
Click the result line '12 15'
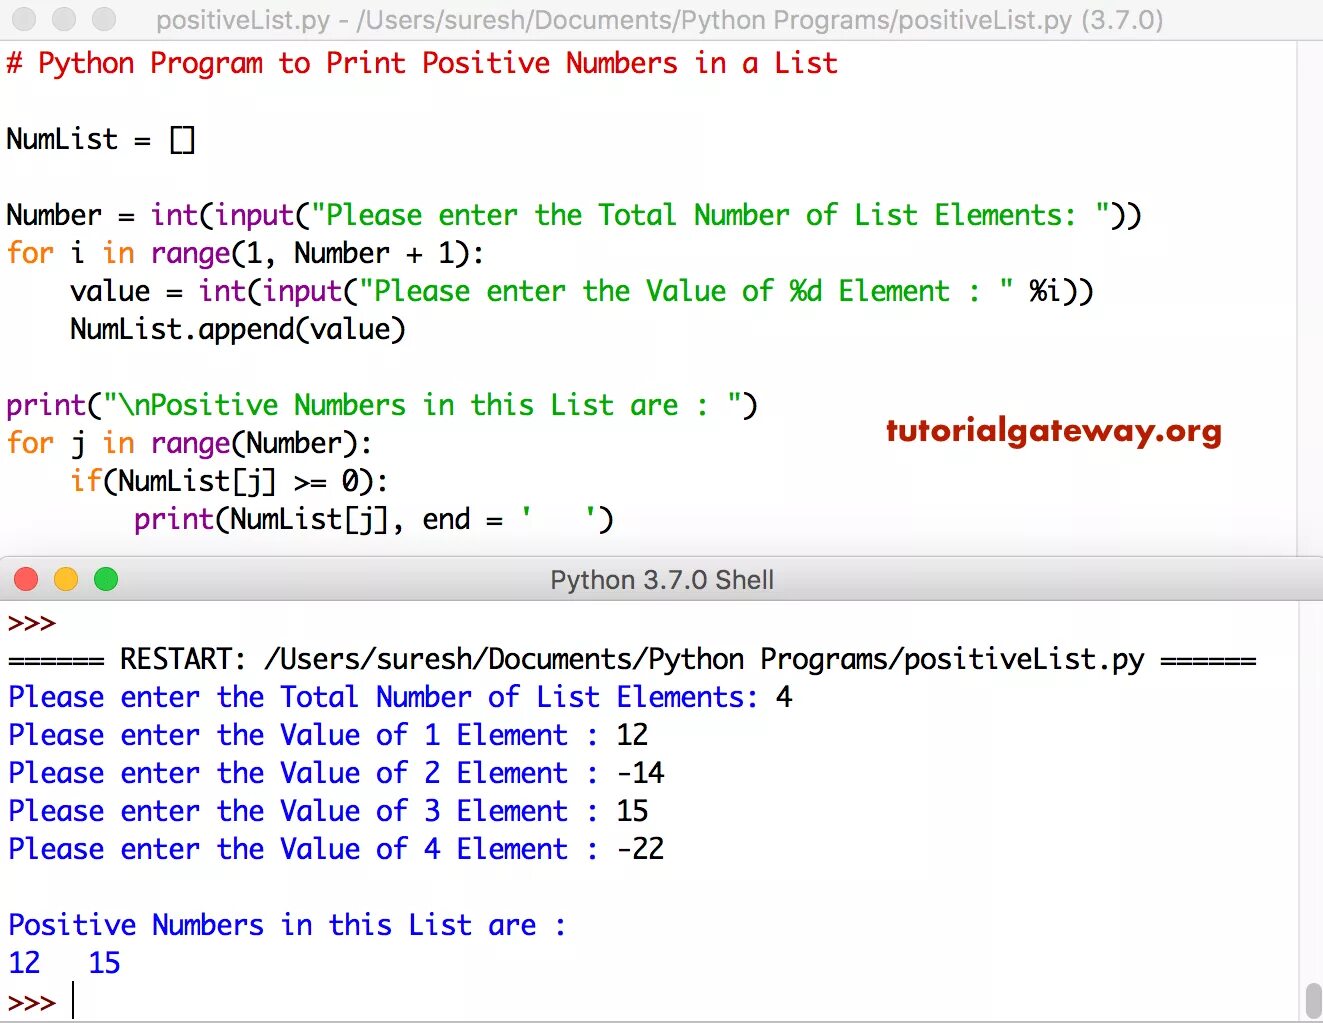[x=64, y=963]
